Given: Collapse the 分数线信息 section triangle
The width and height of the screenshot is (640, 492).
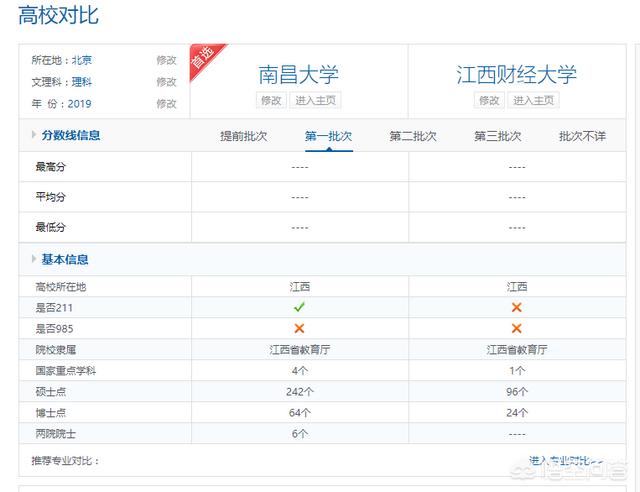Looking at the screenshot, I should click(35, 136).
